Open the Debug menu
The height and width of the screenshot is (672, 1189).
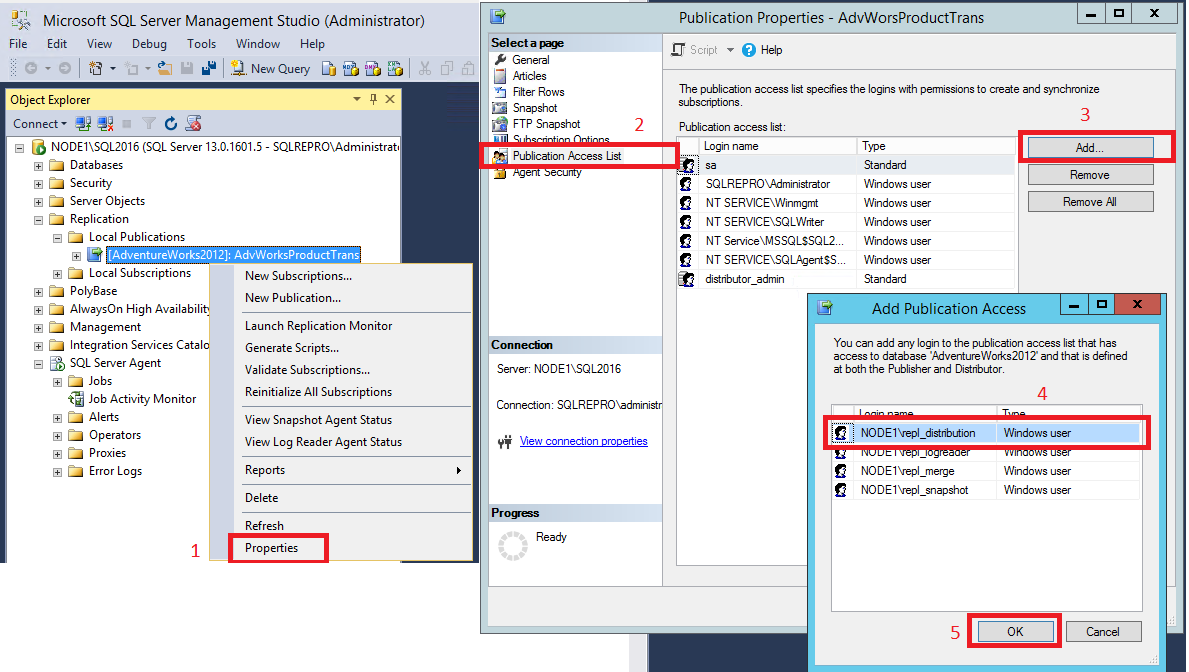click(148, 43)
